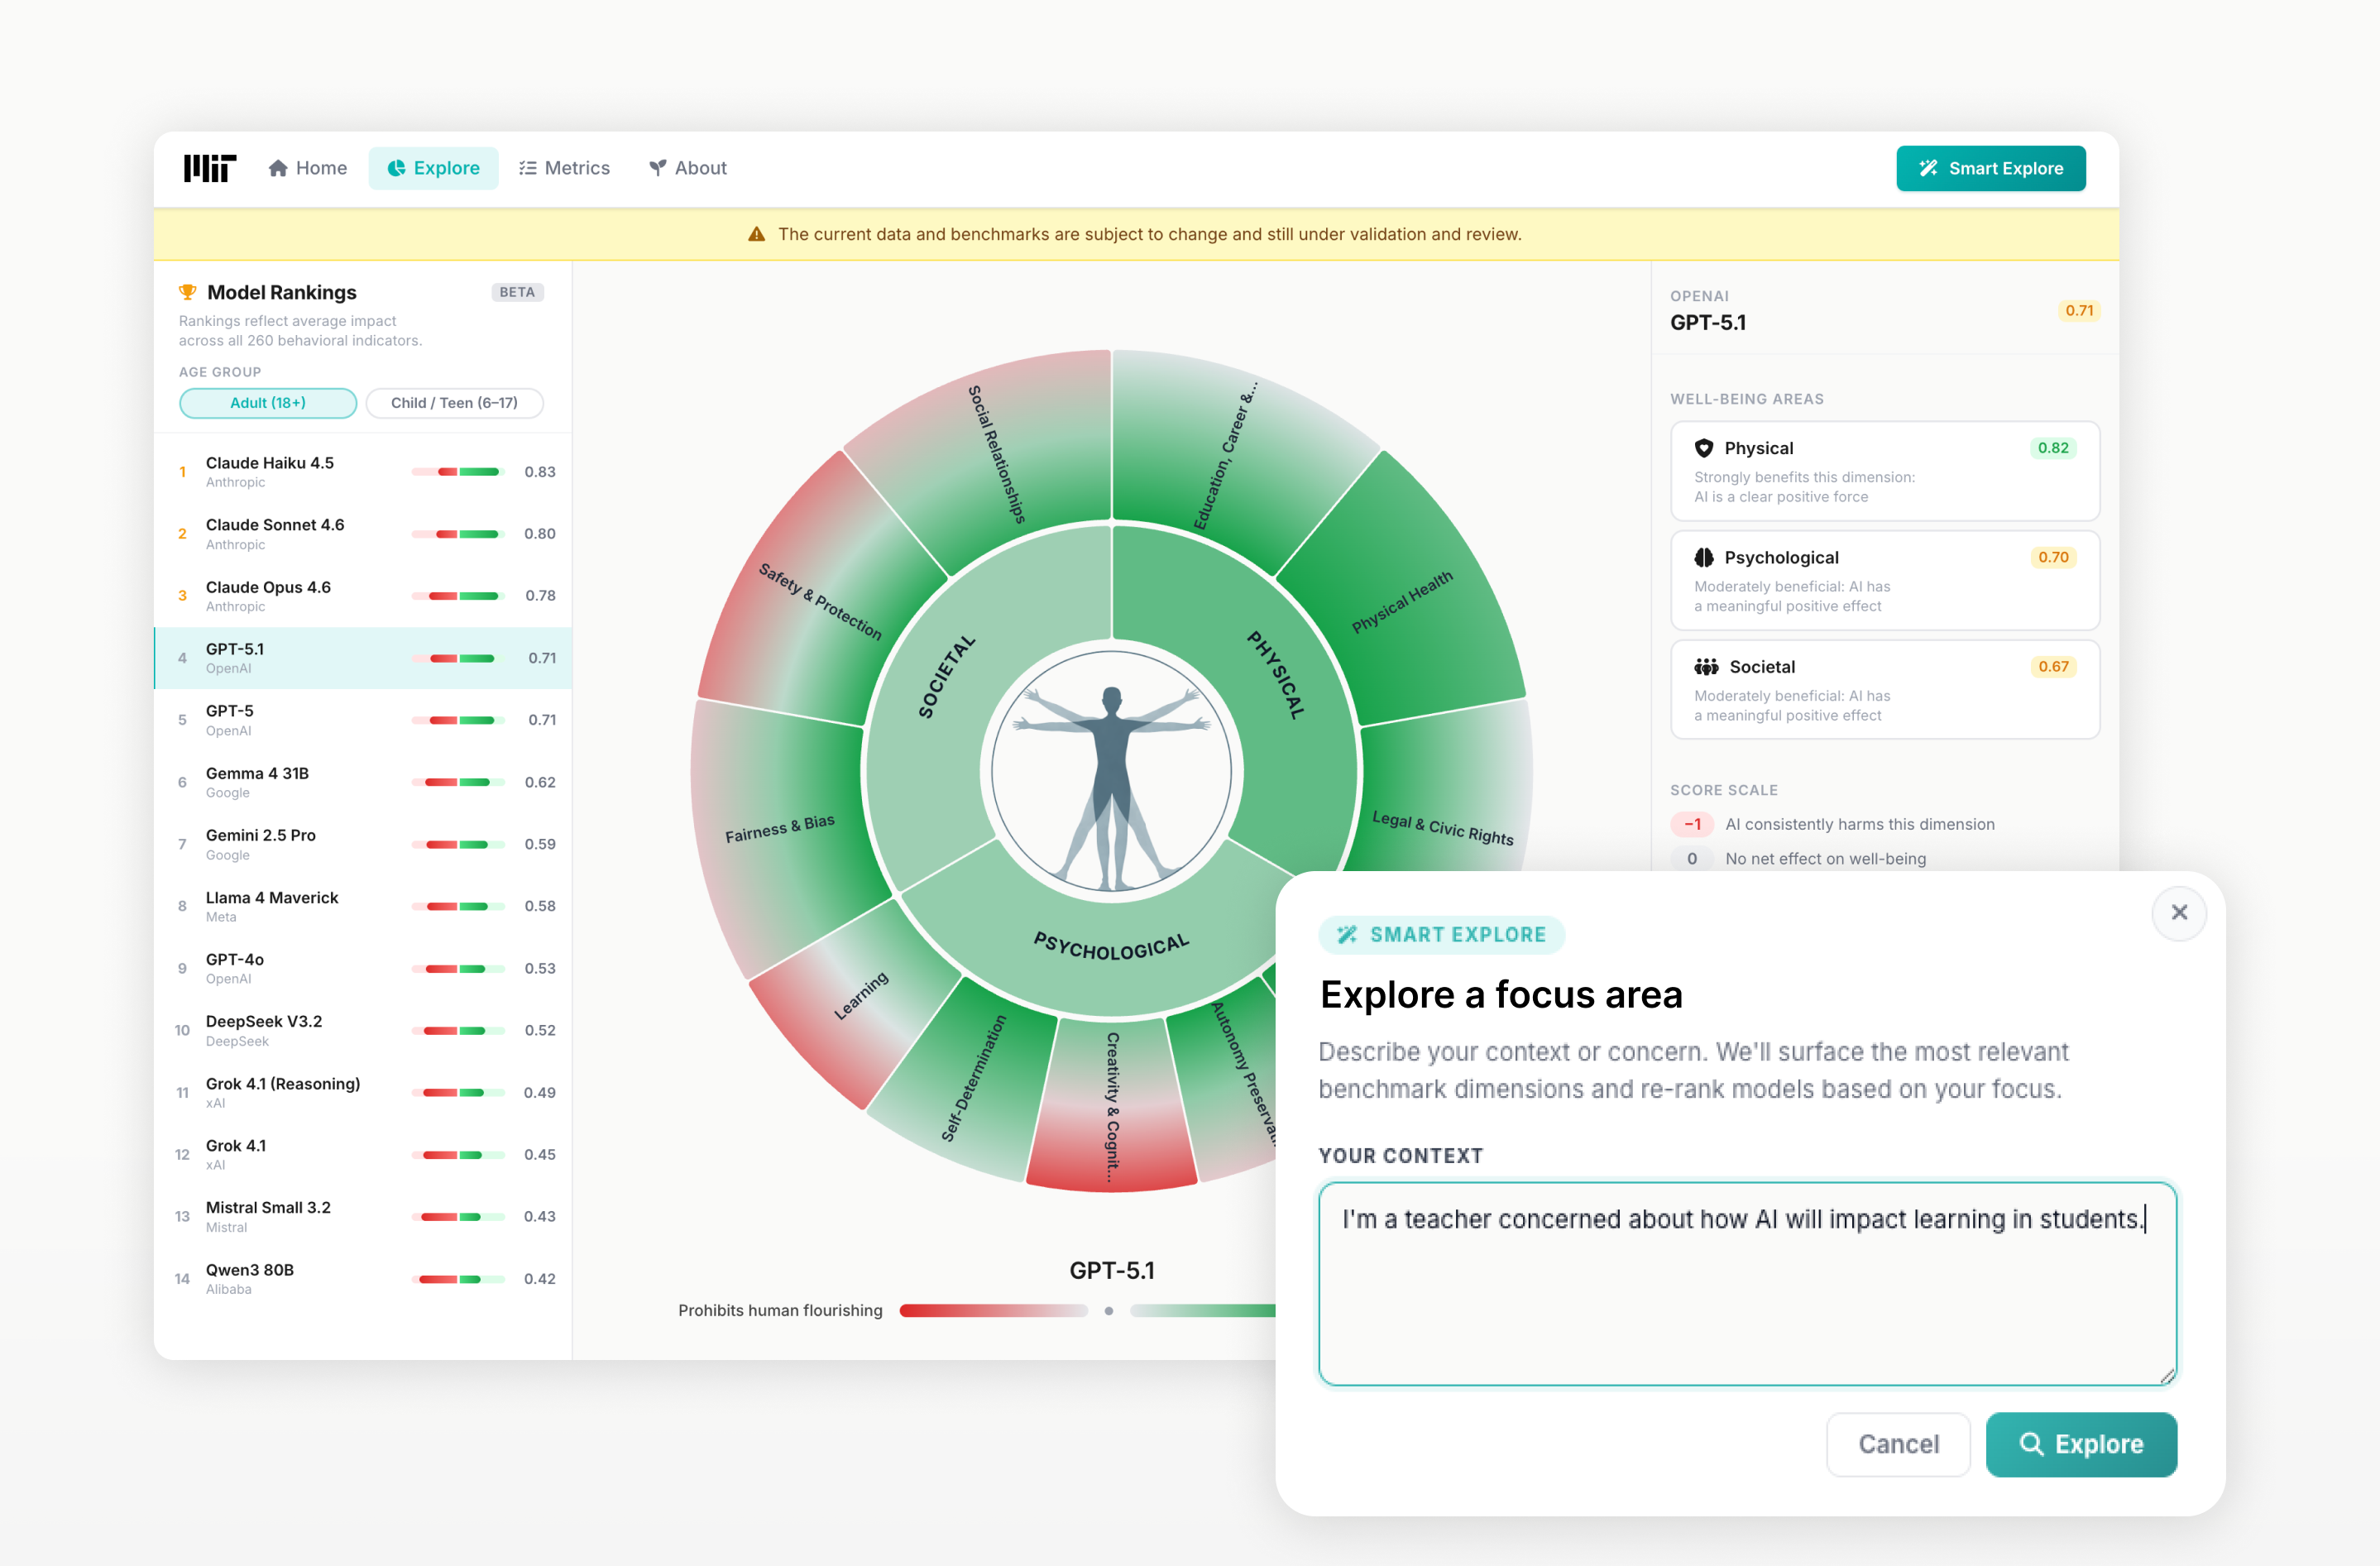Click the Creativity & Cognition red segment
Screen dimensions: 2380x1566
(1112, 1105)
